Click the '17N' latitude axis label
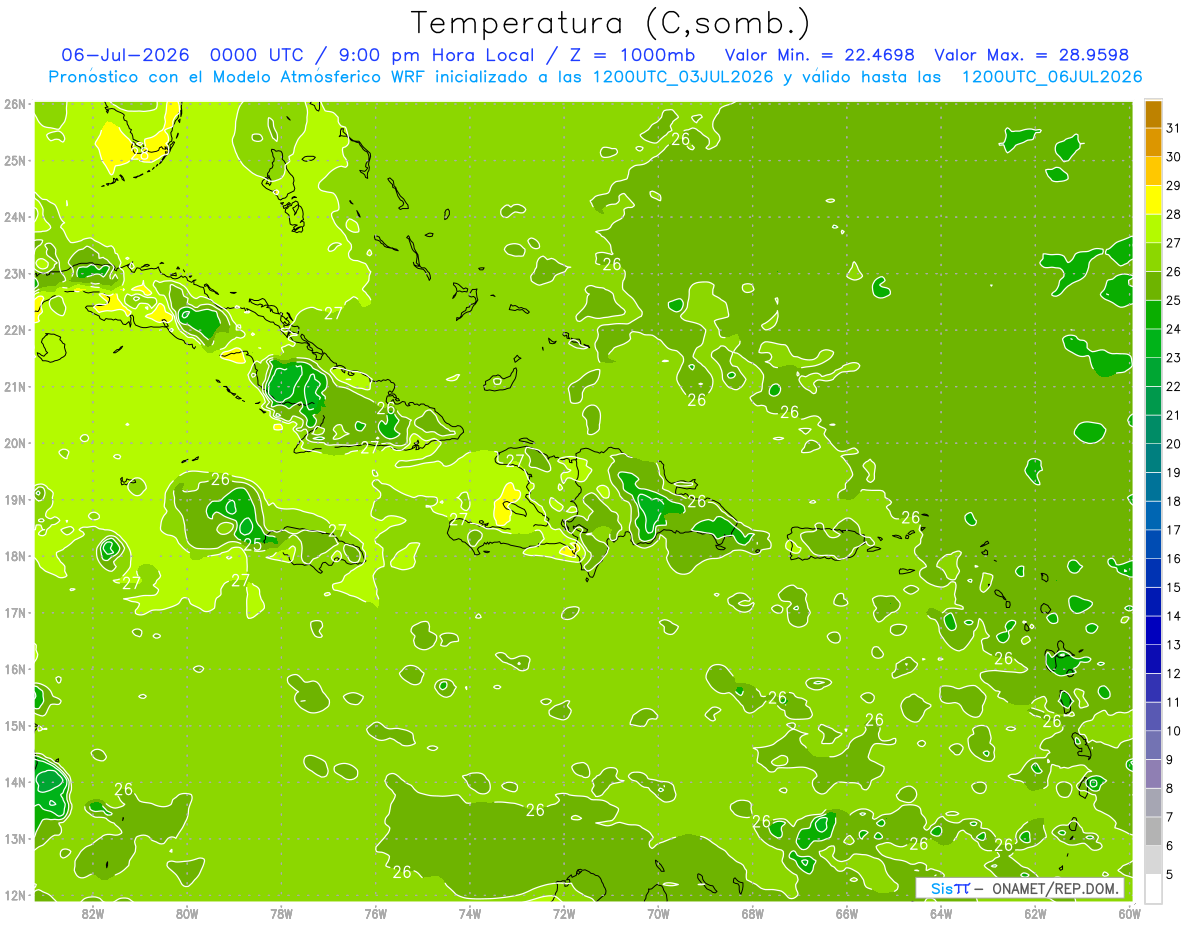Screen dimensions: 1200x927 15,613
